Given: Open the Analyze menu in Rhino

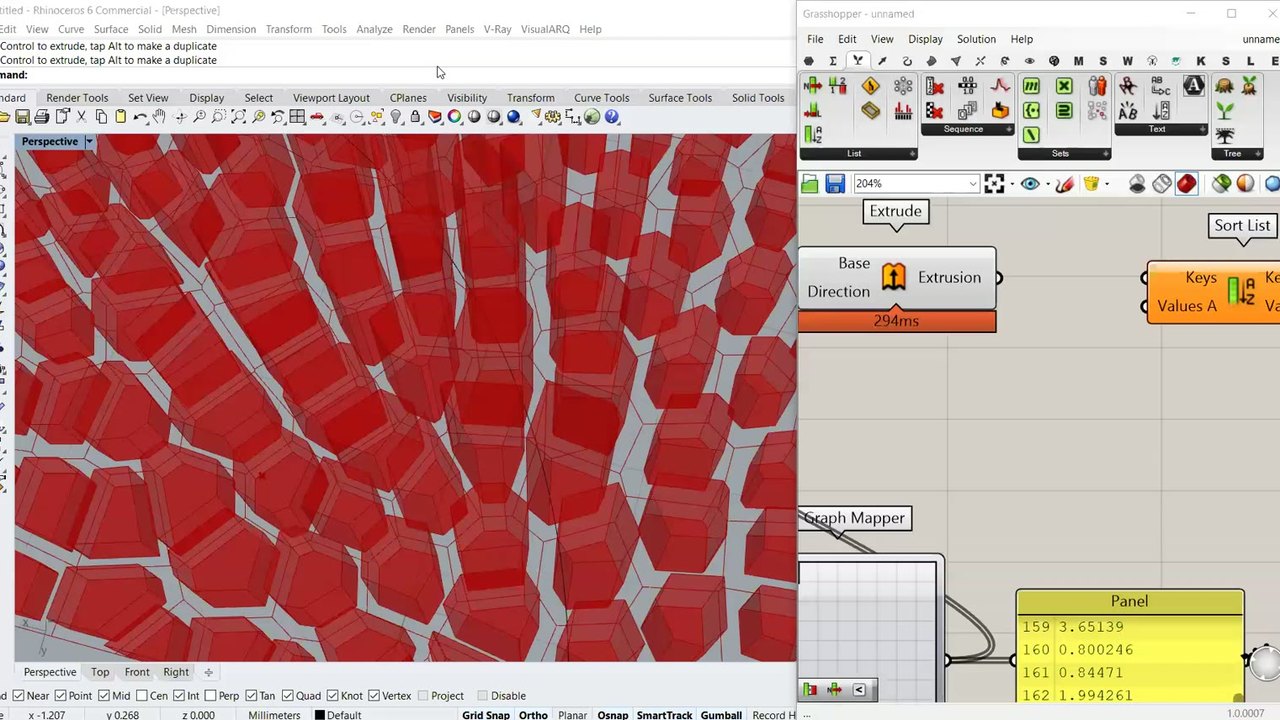Looking at the screenshot, I should tap(374, 29).
